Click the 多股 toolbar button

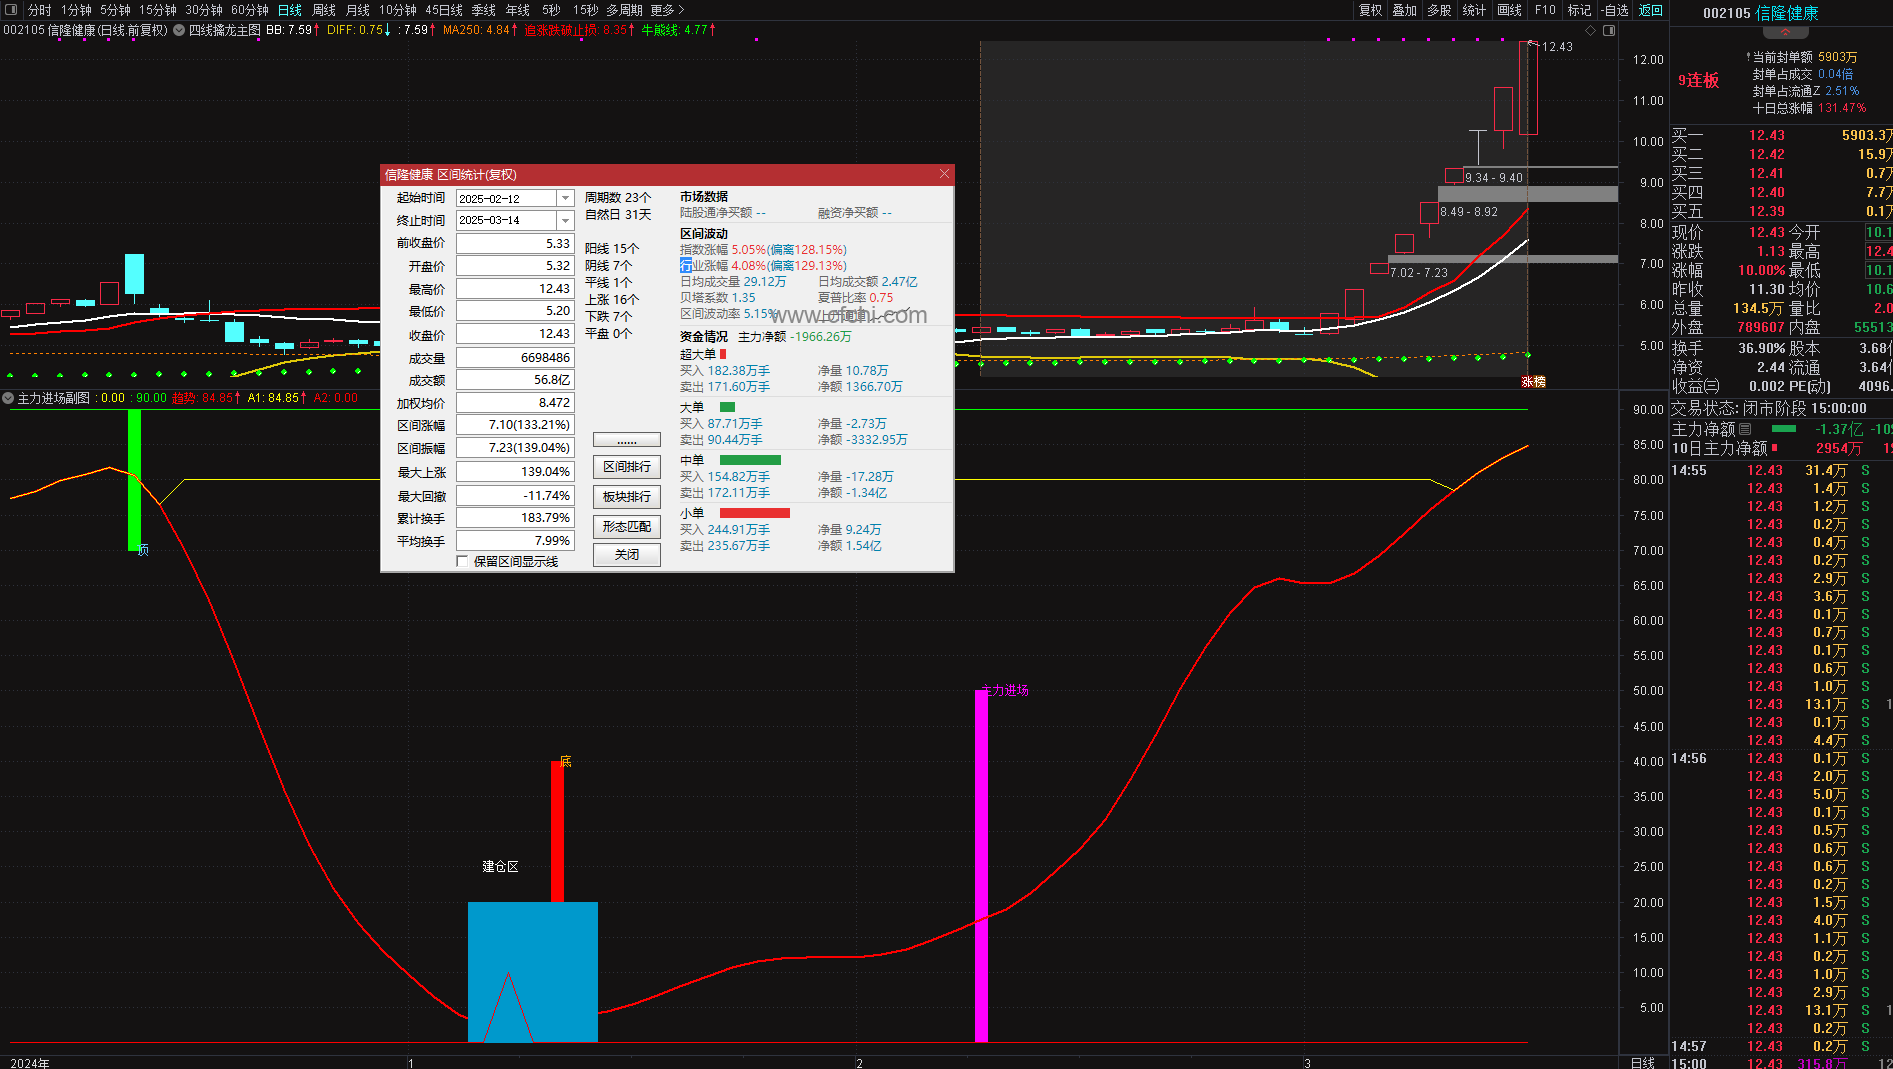[x=1439, y=10]
